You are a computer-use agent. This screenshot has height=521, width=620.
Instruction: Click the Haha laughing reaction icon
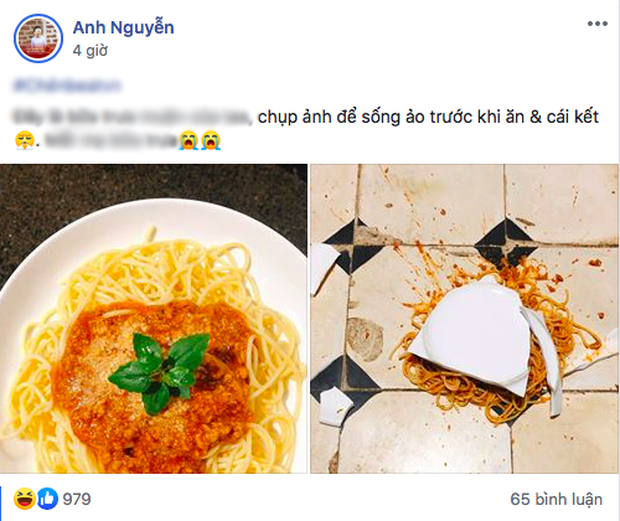25,499
